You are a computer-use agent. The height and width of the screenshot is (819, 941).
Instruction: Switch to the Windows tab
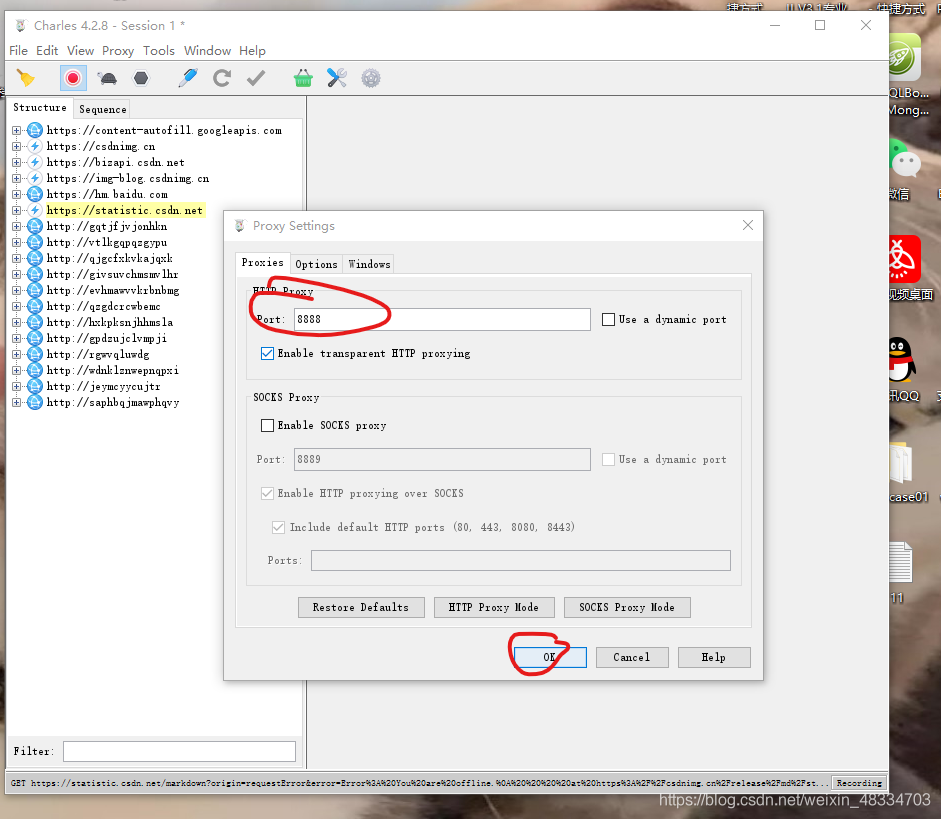pos(369,264)
